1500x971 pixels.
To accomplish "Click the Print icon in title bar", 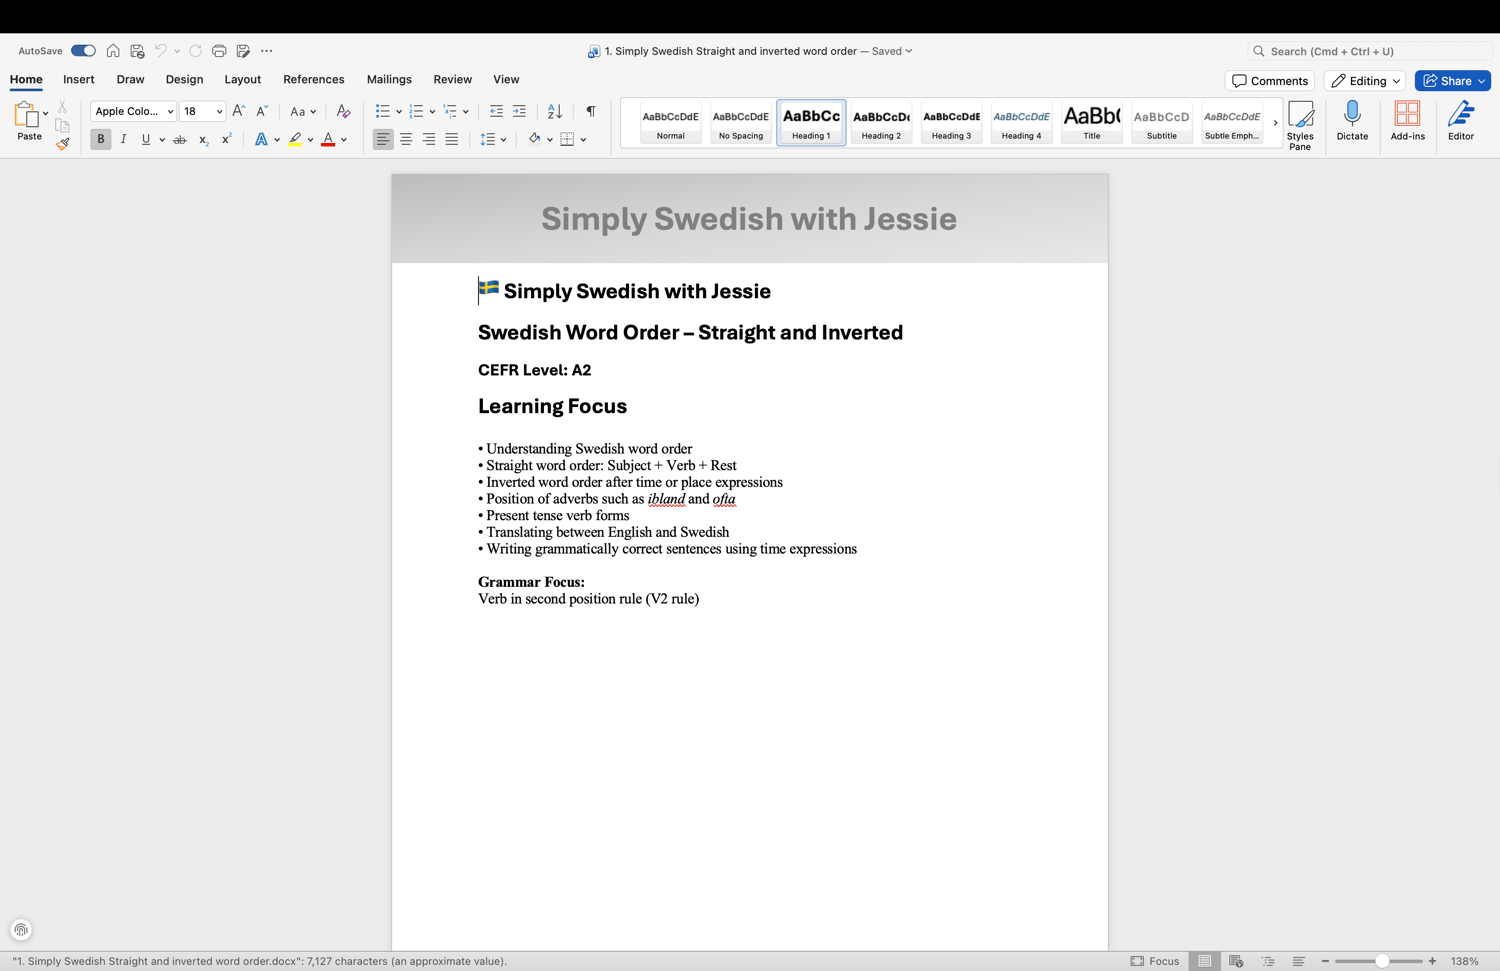I will coord(219,51).
